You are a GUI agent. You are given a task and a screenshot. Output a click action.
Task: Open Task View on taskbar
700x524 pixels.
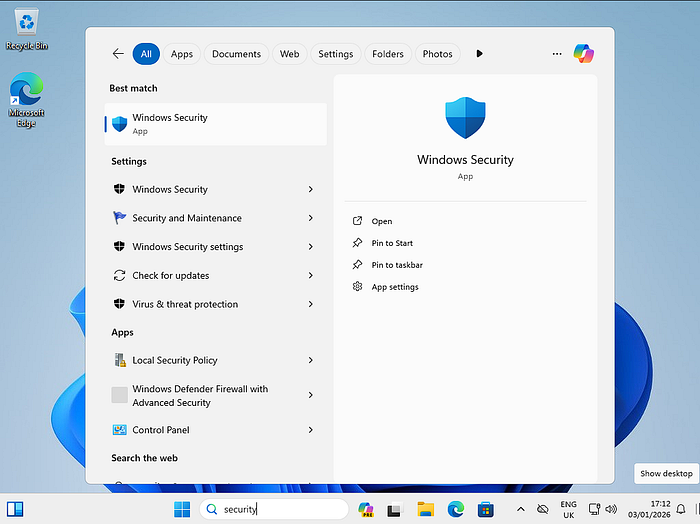(395, 509)
